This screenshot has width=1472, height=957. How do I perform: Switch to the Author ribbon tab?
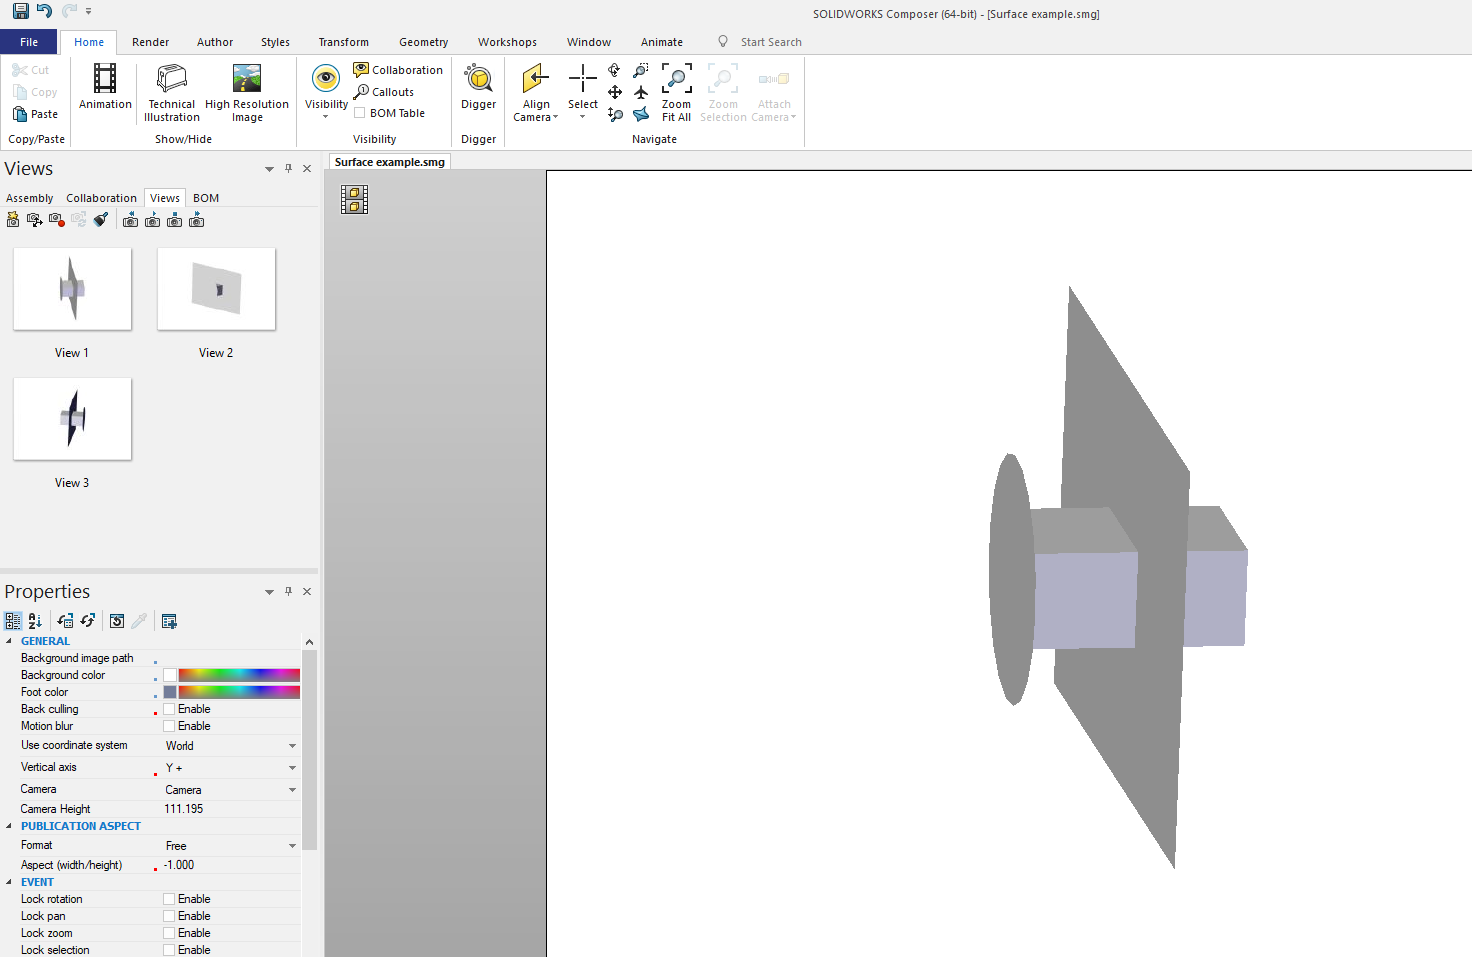[x=215, y=42]
